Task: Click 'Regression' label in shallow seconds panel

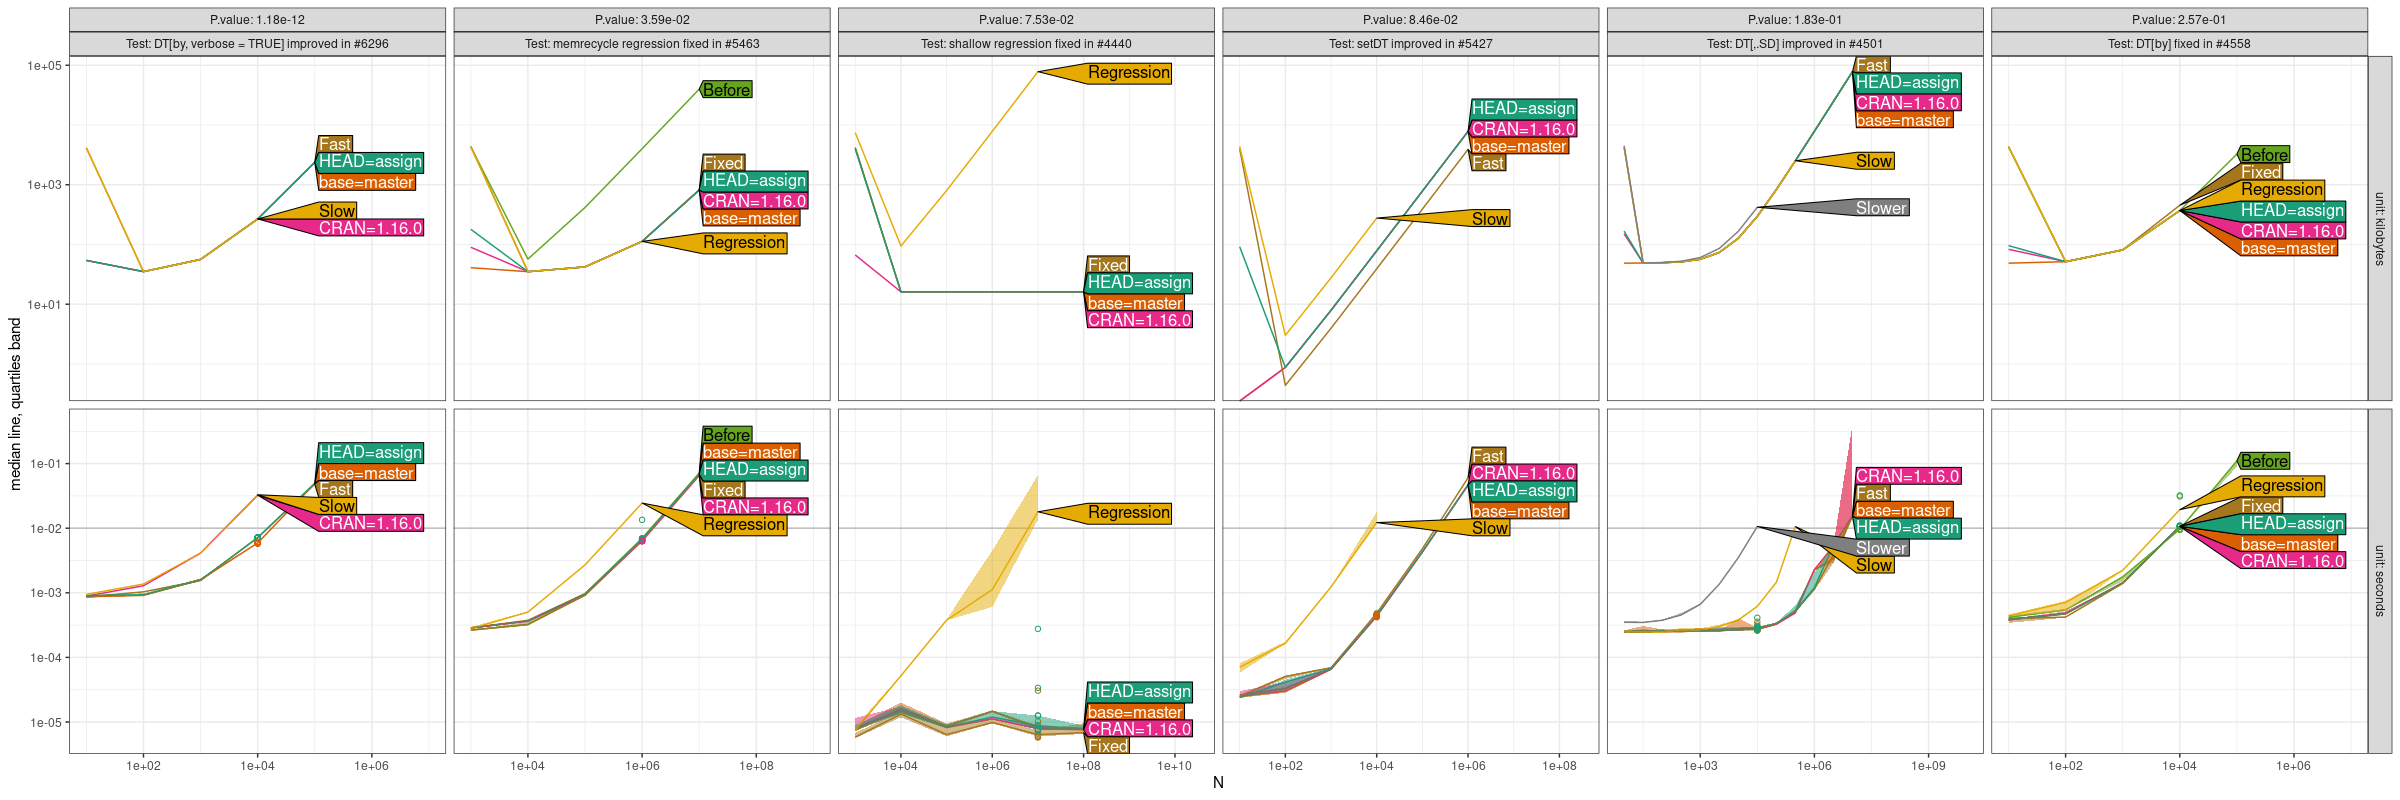Action: pyautogui.click(x=1129, y=513)
